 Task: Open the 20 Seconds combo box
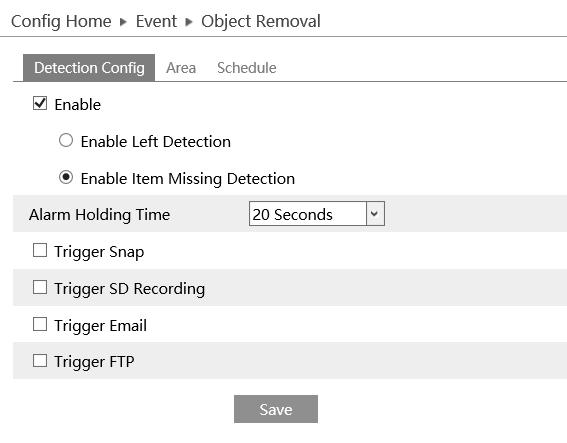[316, 214]
